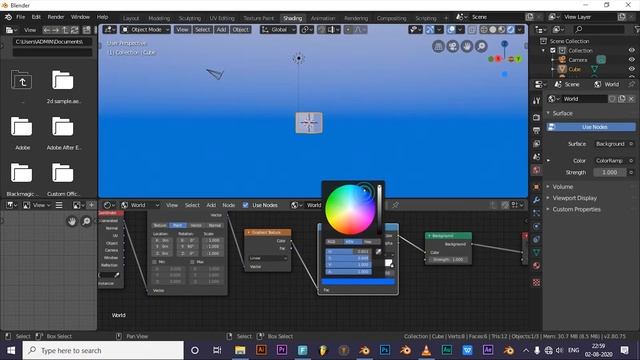Click zoom icon in node editor sidebar
640x360 pixels.
tap(86, 221)
